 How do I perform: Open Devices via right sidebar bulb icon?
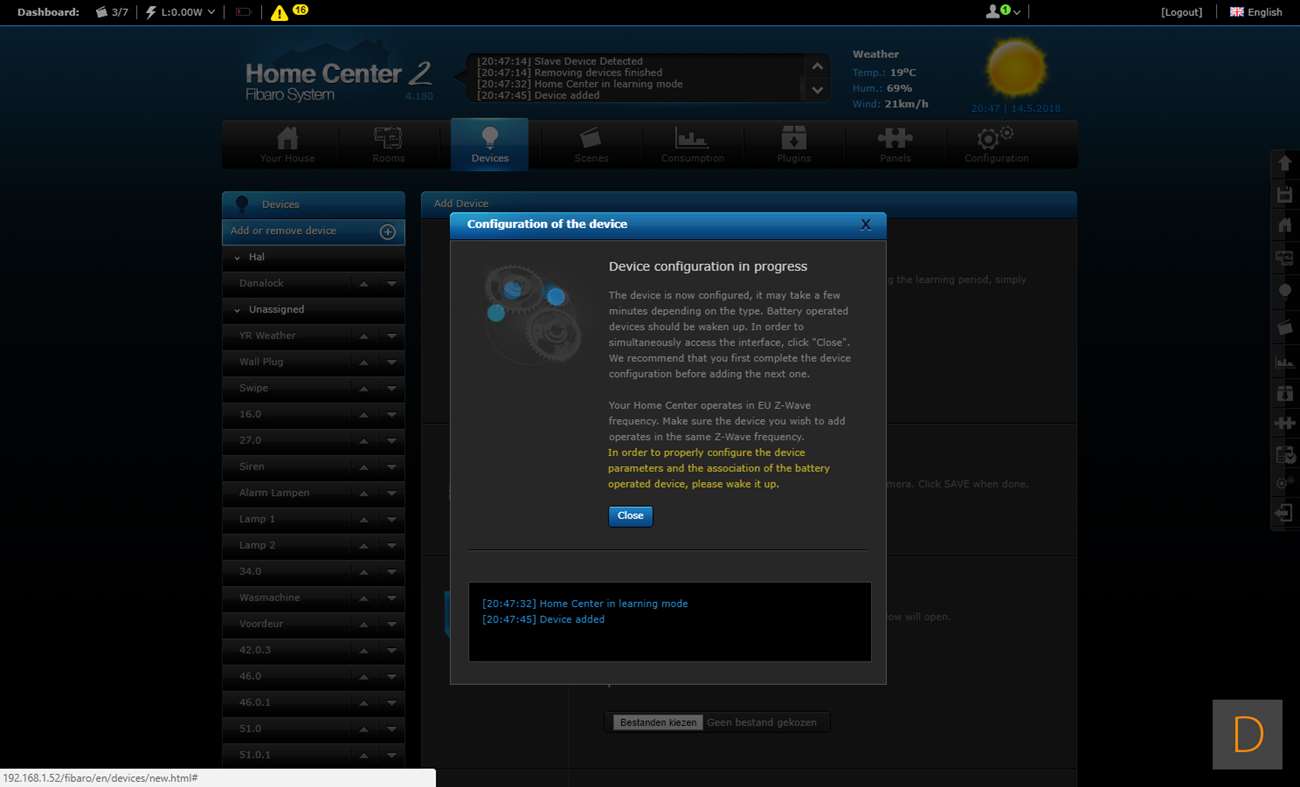point(1285,290)
